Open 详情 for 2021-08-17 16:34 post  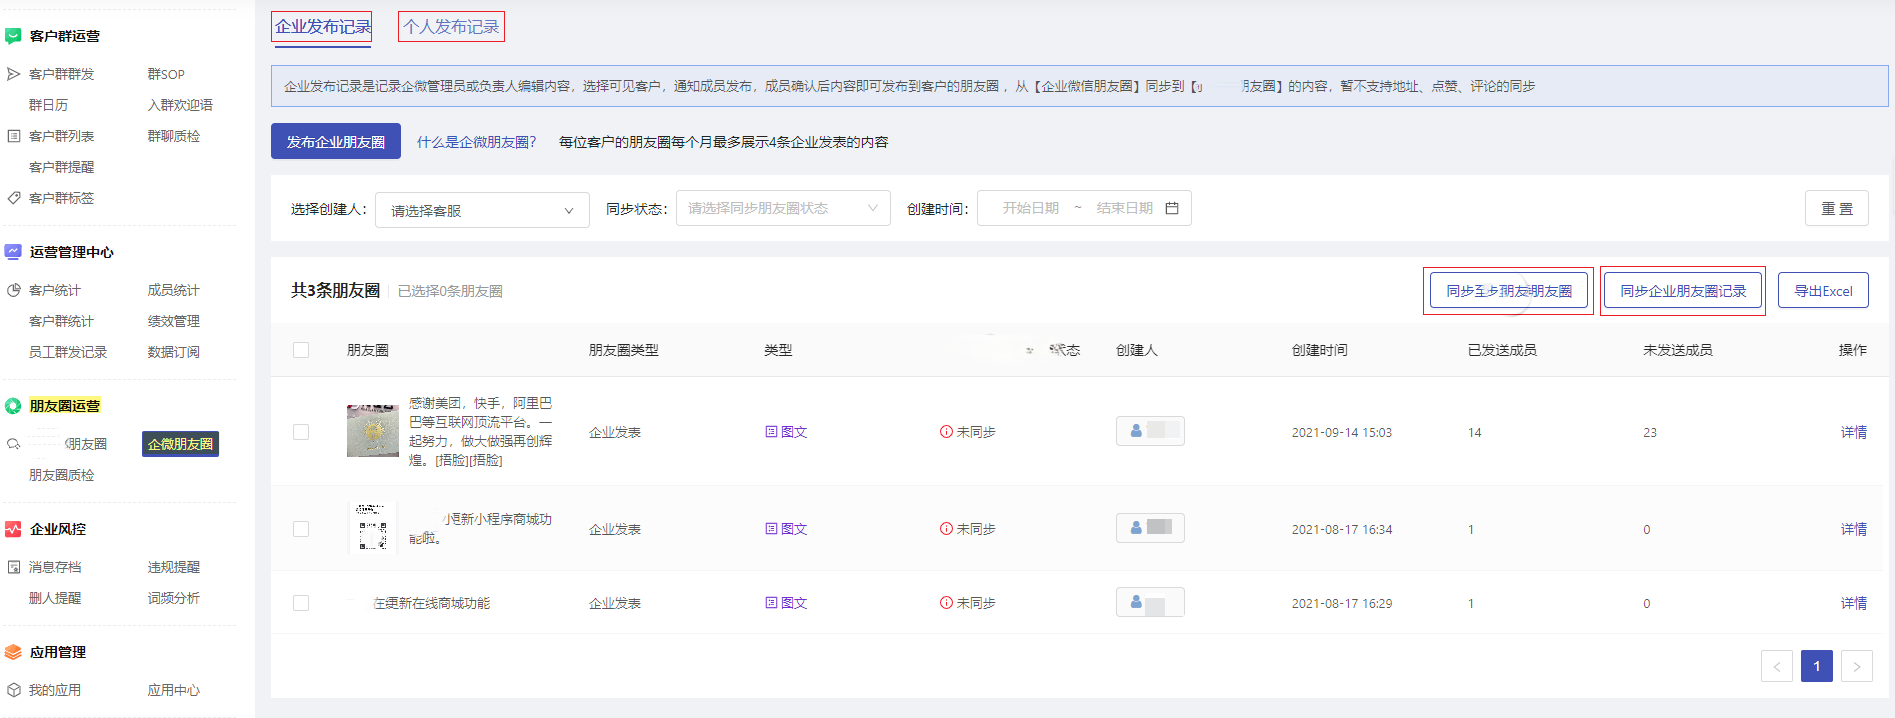(1854, 529)
